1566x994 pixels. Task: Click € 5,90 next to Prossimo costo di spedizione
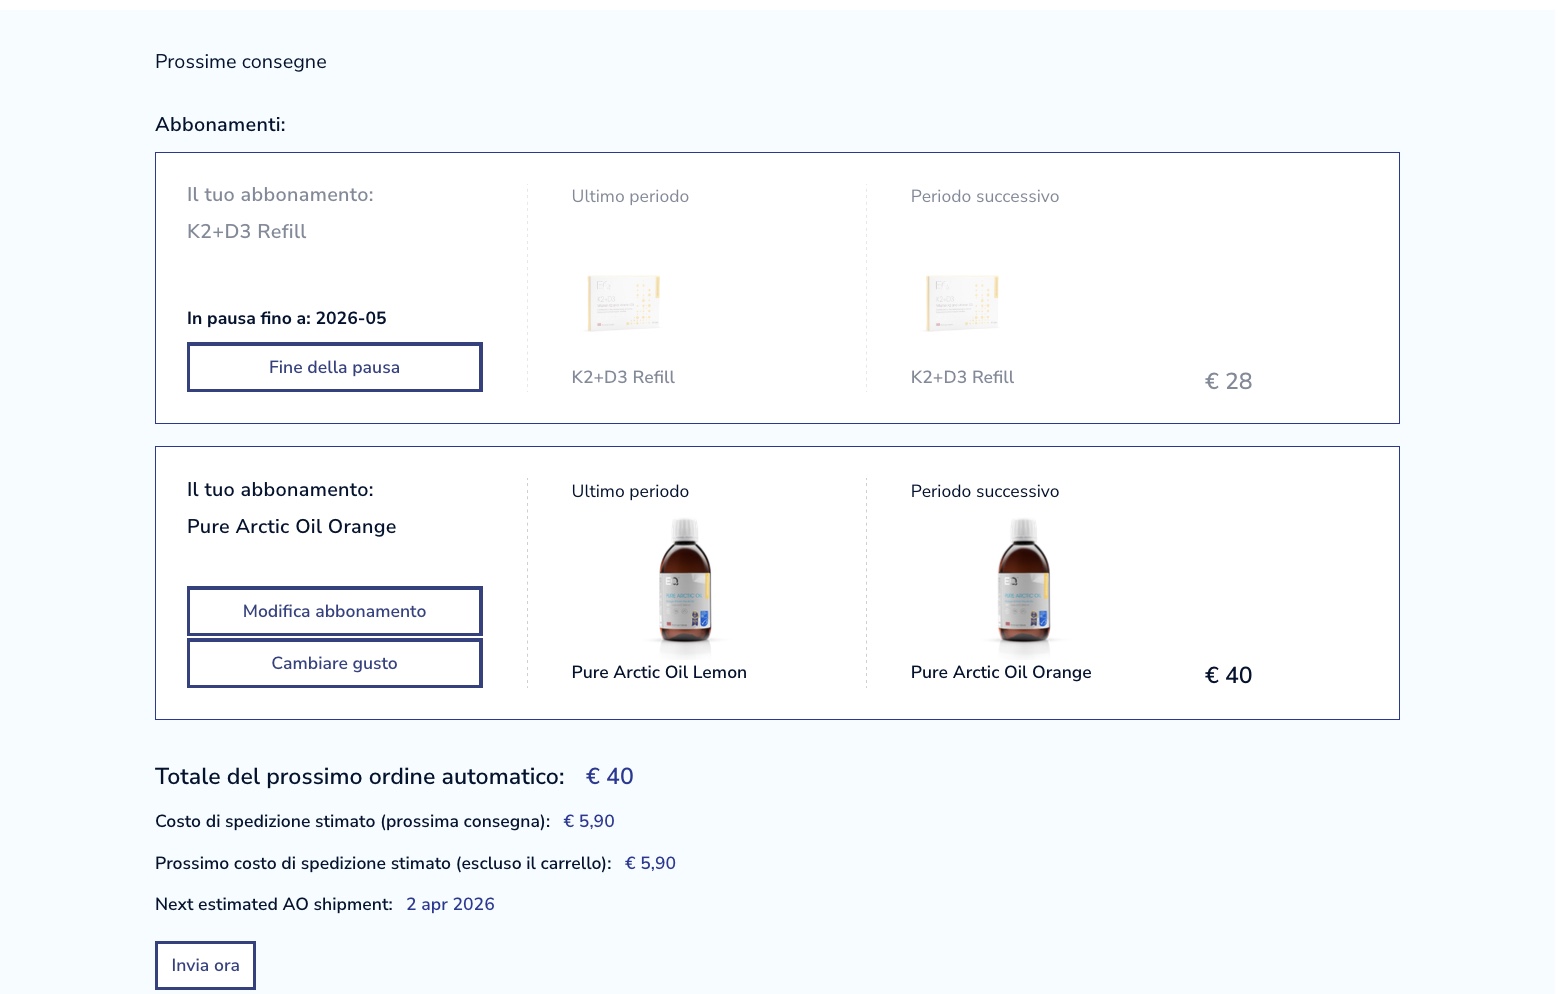[650, 863]
